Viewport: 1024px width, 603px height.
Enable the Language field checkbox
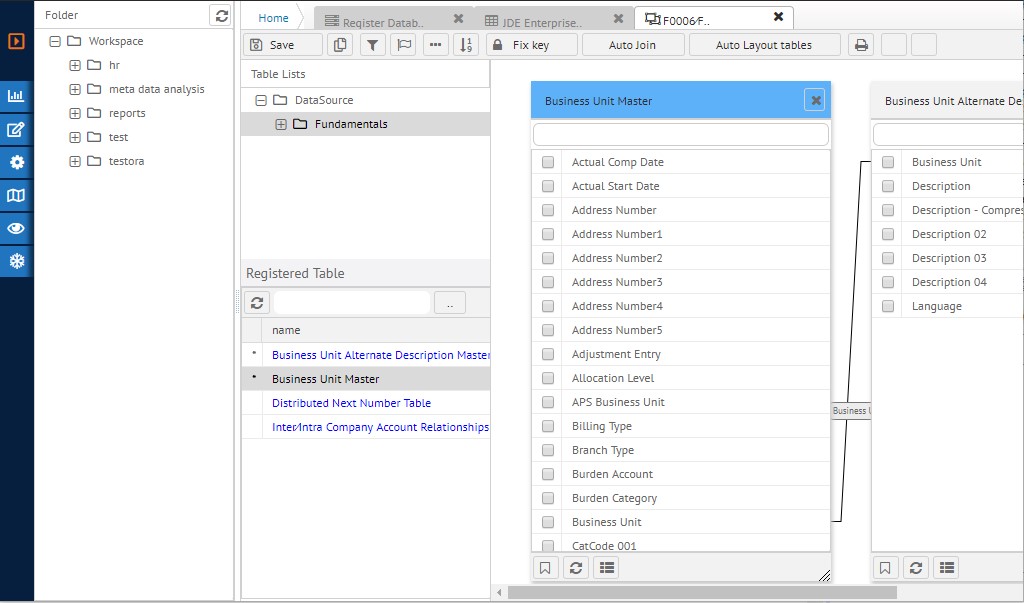click(888, 306)
